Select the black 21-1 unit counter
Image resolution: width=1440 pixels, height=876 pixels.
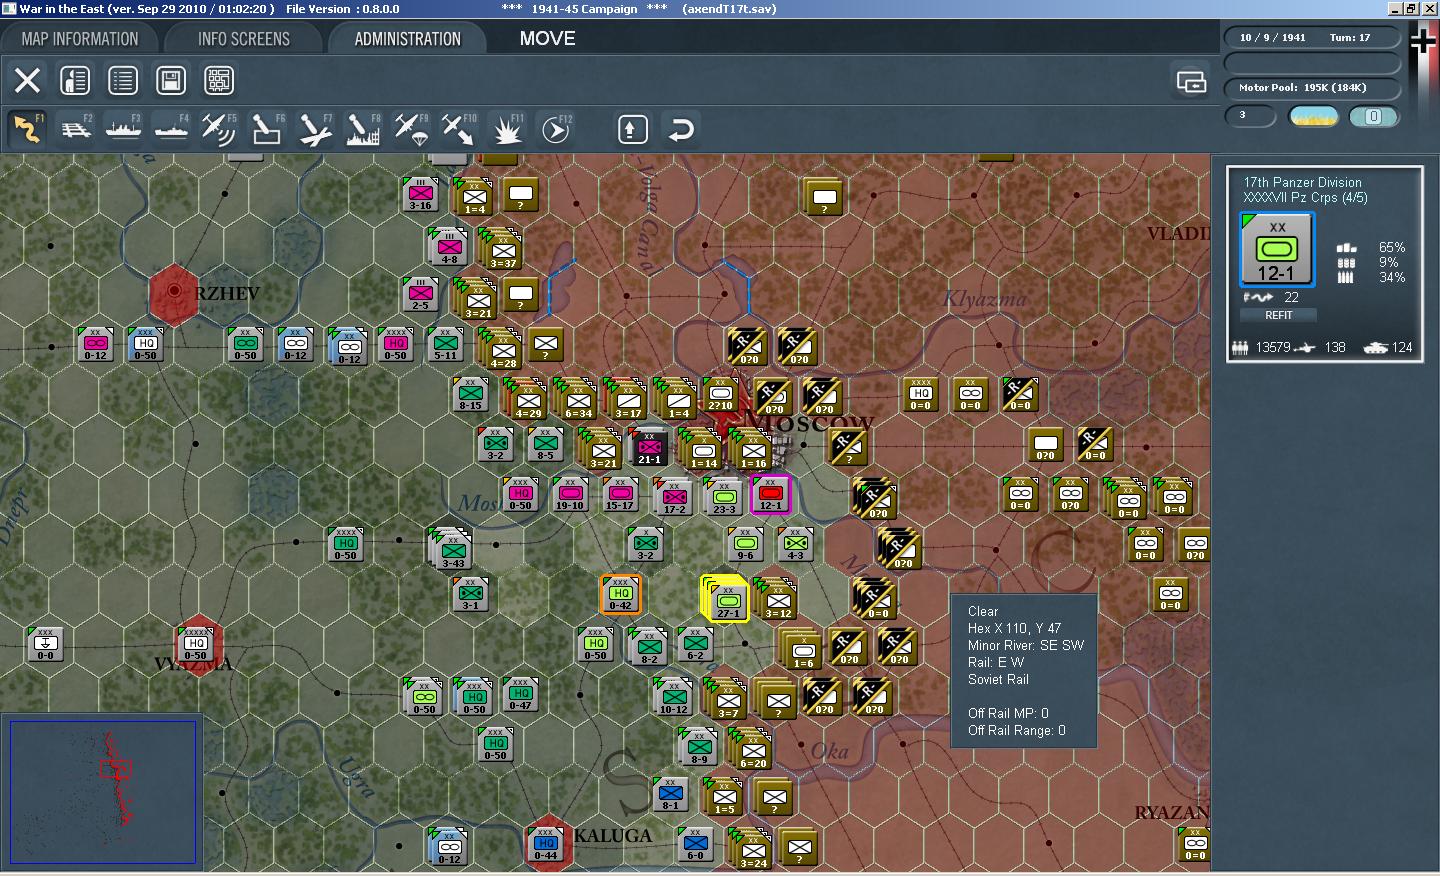pyautogui.click(x=649, y=446)
